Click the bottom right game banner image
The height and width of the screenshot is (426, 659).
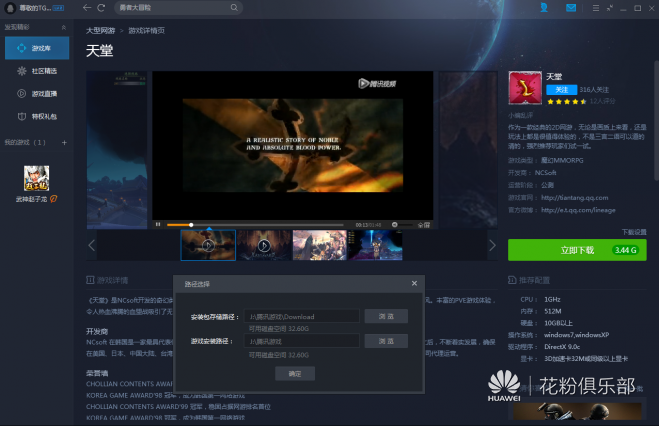point(577,411)
